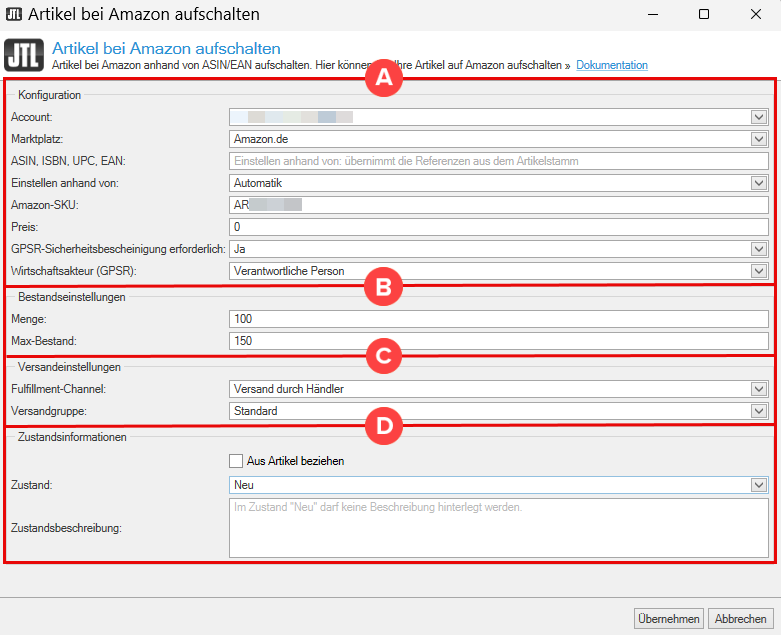Click the Max-Bestand input field
This screenshot has width=781, height=635.
(498, 341)
